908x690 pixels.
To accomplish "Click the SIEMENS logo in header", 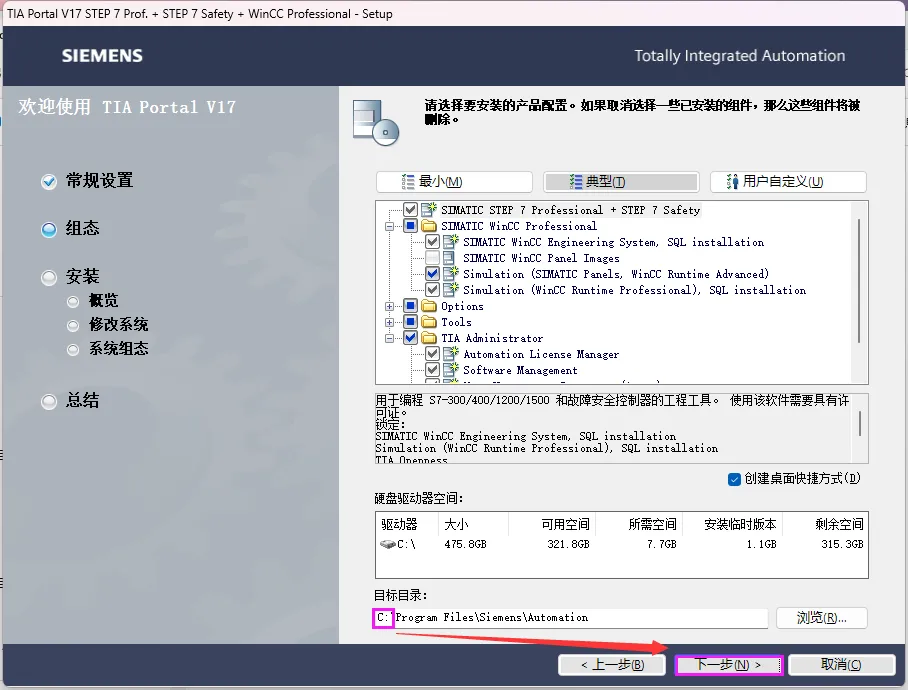I will pyautogui.click(x=102, y=56).
